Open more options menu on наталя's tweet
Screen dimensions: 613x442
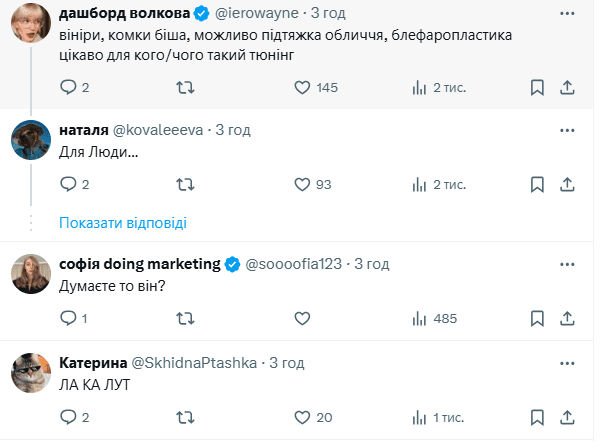[x=568, y=130]
